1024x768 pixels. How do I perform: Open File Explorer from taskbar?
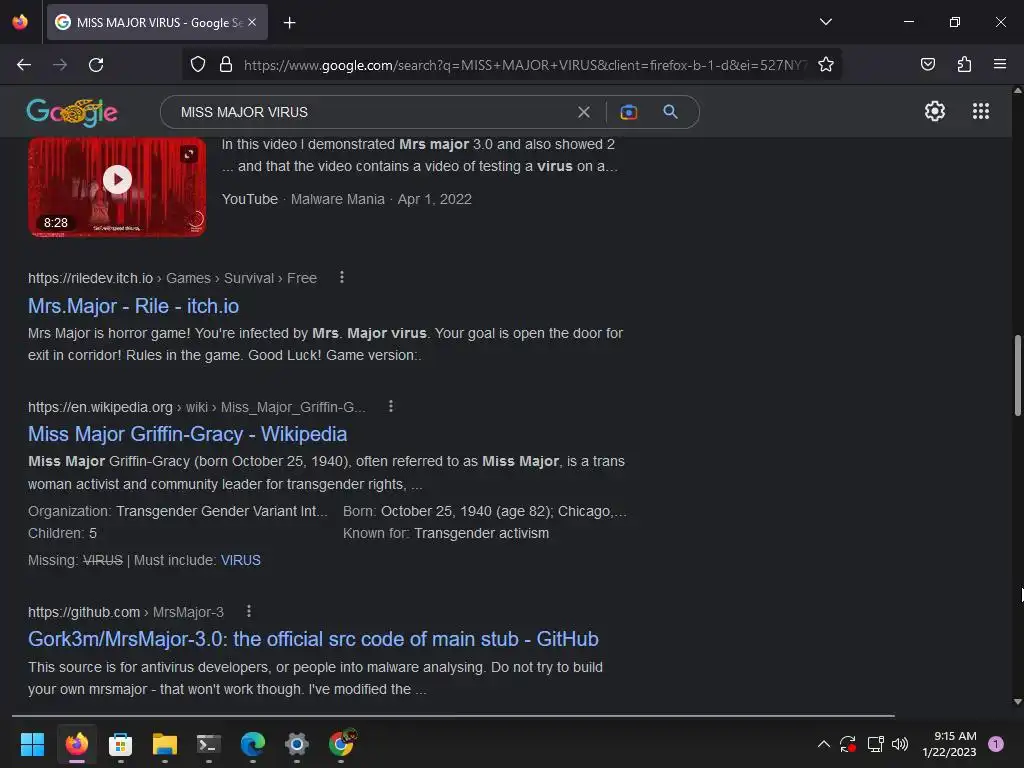point(165,743)
